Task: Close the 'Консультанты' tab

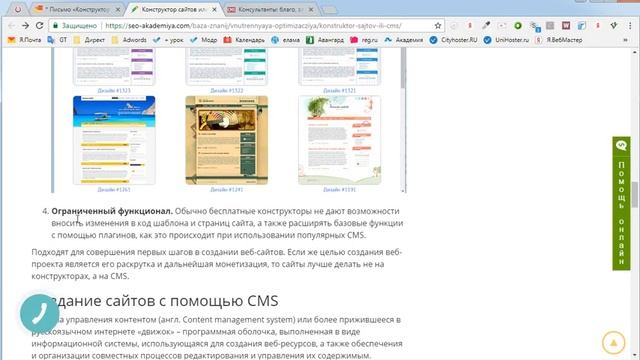Action: click(x=311, y=9)
